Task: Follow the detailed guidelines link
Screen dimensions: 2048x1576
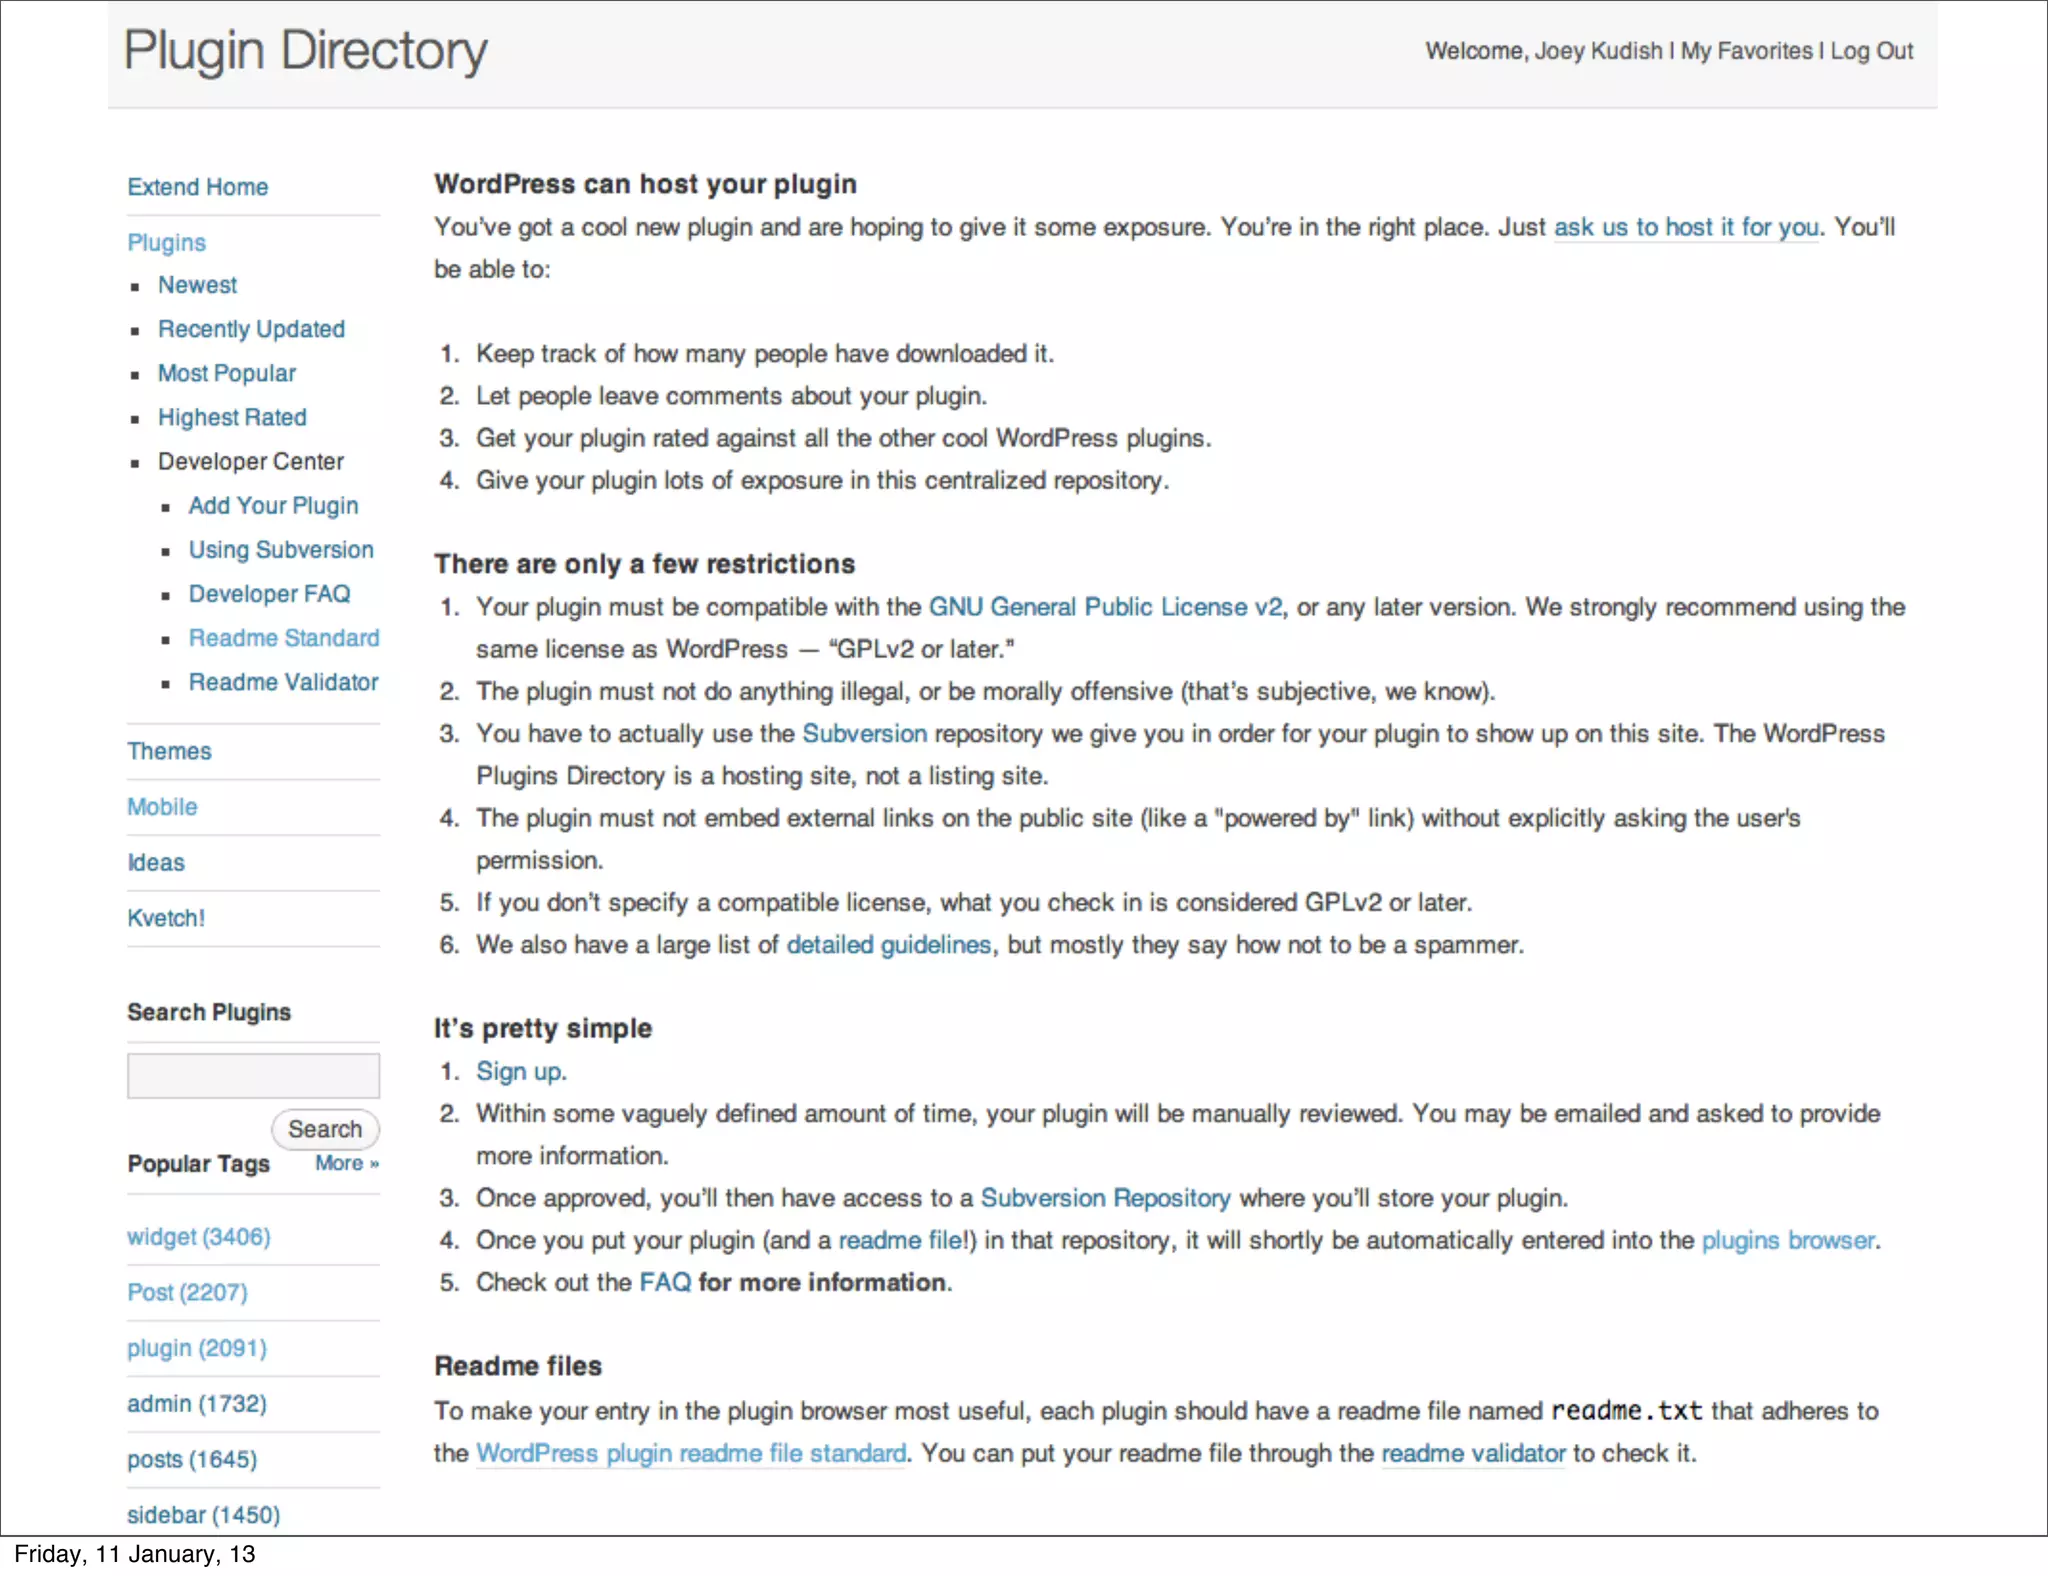Action: coord(888,945)
